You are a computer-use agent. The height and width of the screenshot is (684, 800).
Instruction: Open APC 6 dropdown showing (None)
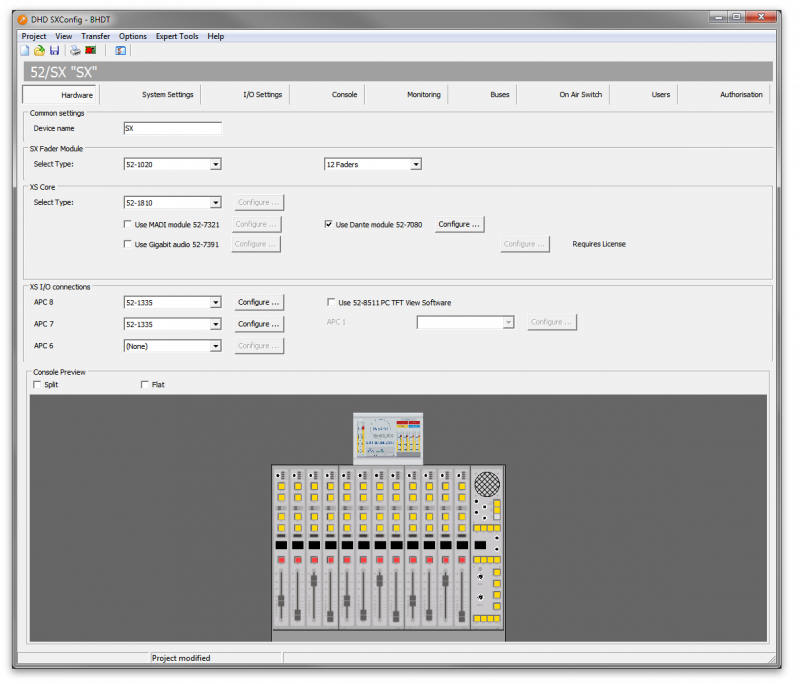pos(172,346)
